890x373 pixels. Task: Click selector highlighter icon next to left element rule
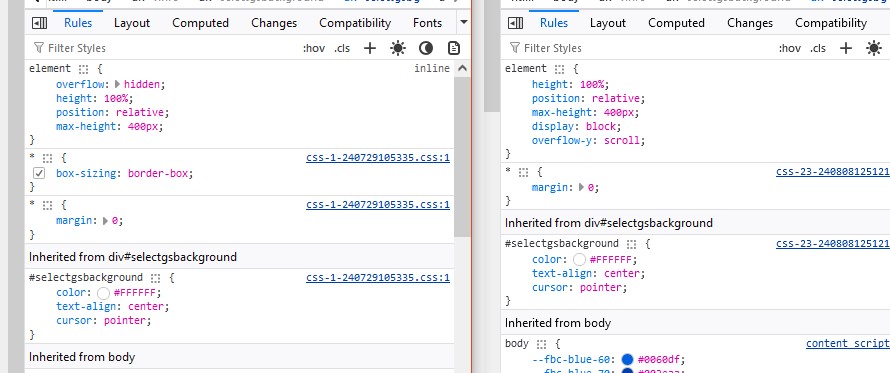coord(83,69)
